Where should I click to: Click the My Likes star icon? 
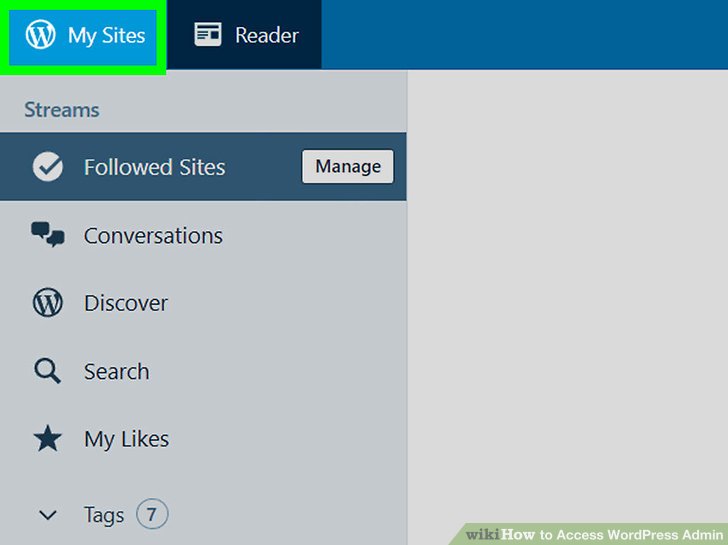click(x=47, y=438)
